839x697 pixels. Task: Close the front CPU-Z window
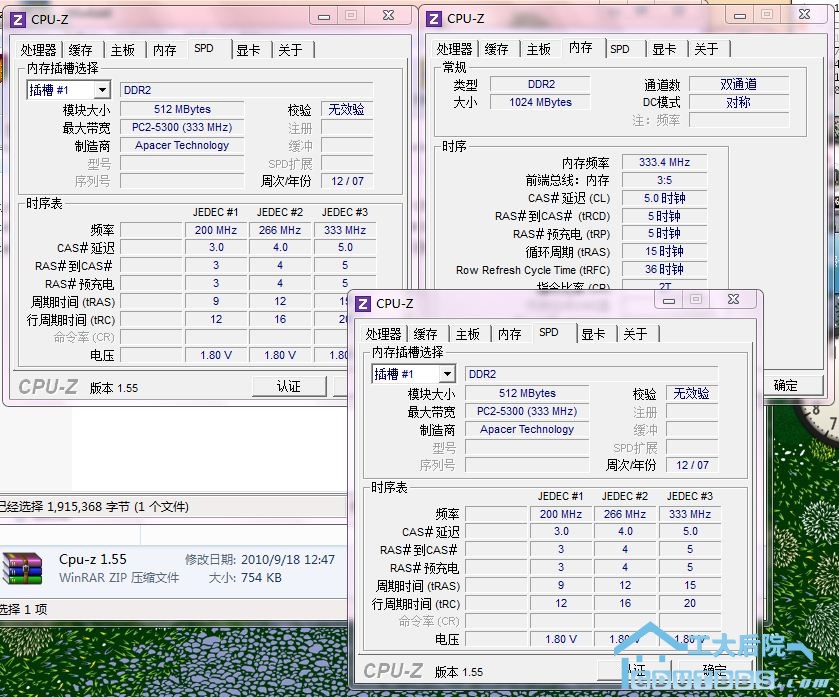tap(734, 300)
